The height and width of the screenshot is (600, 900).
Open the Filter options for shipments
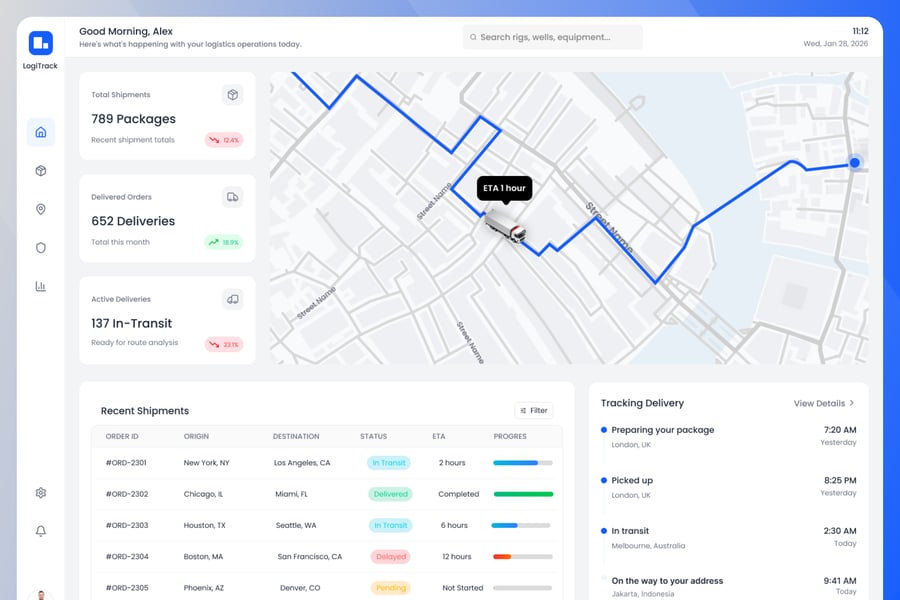[x=534, y=410]
